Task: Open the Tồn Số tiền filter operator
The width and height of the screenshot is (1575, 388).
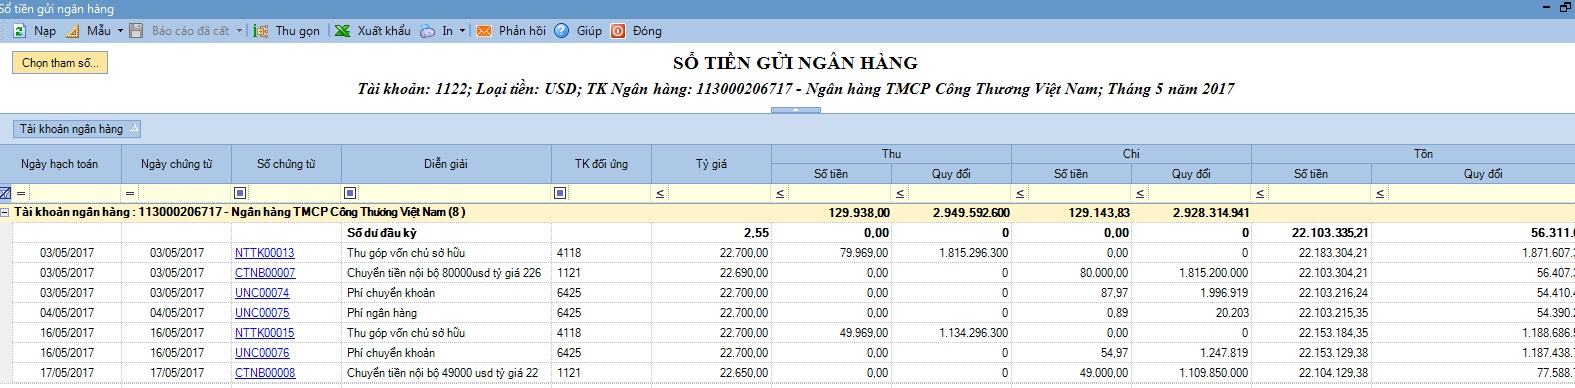Action: [1260, 193]
